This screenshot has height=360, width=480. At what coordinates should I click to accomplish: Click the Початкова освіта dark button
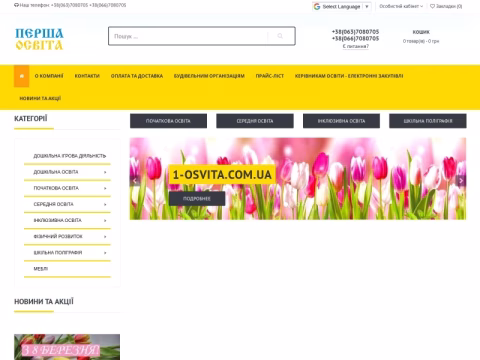pos(168,121)
